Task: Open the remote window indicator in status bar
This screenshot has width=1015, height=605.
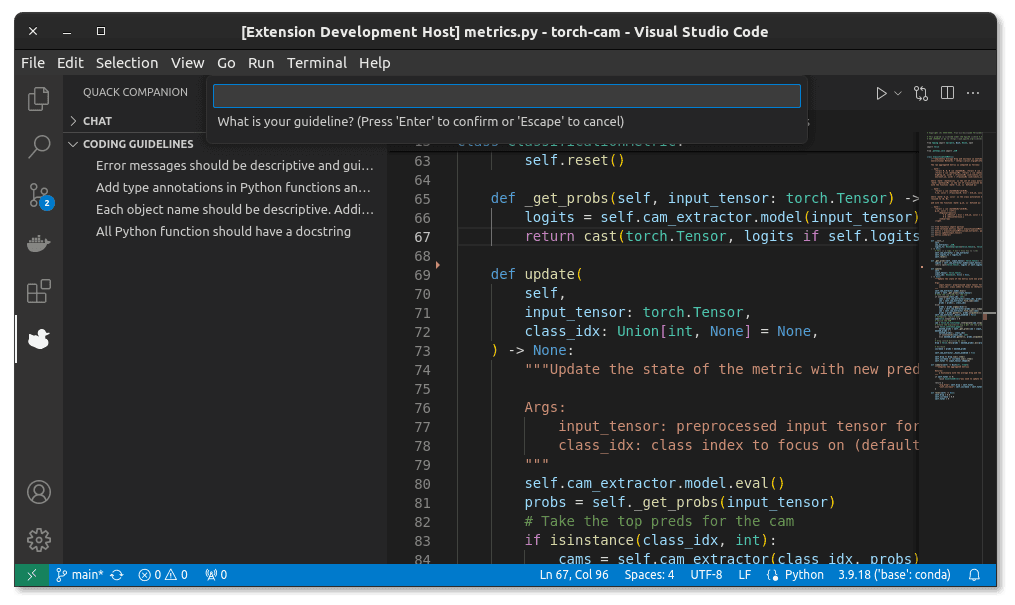Action: tap(32, 575)
